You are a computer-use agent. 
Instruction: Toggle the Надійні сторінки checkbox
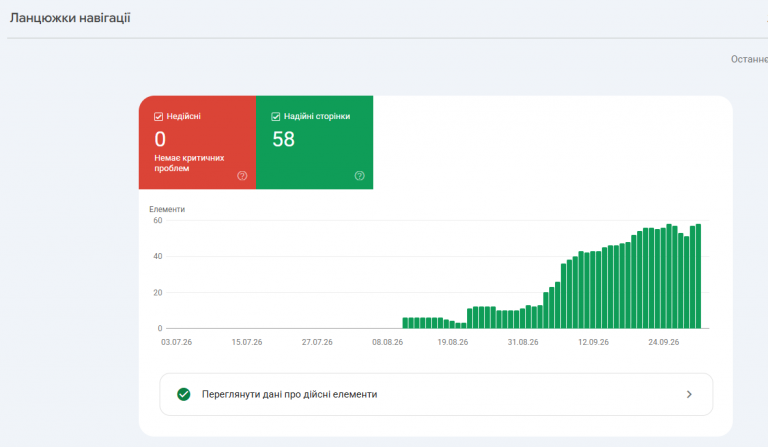tap(276, 117)
